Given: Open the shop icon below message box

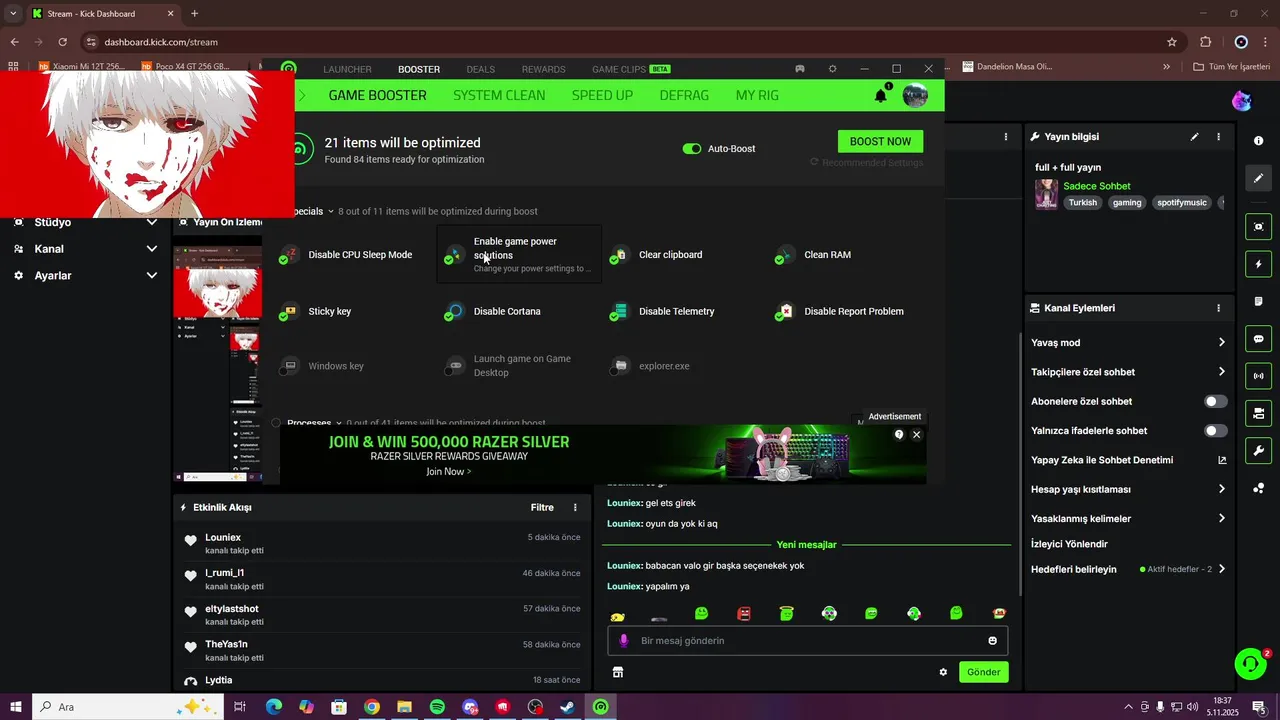Looking at the screenshot, I should 618,672.
